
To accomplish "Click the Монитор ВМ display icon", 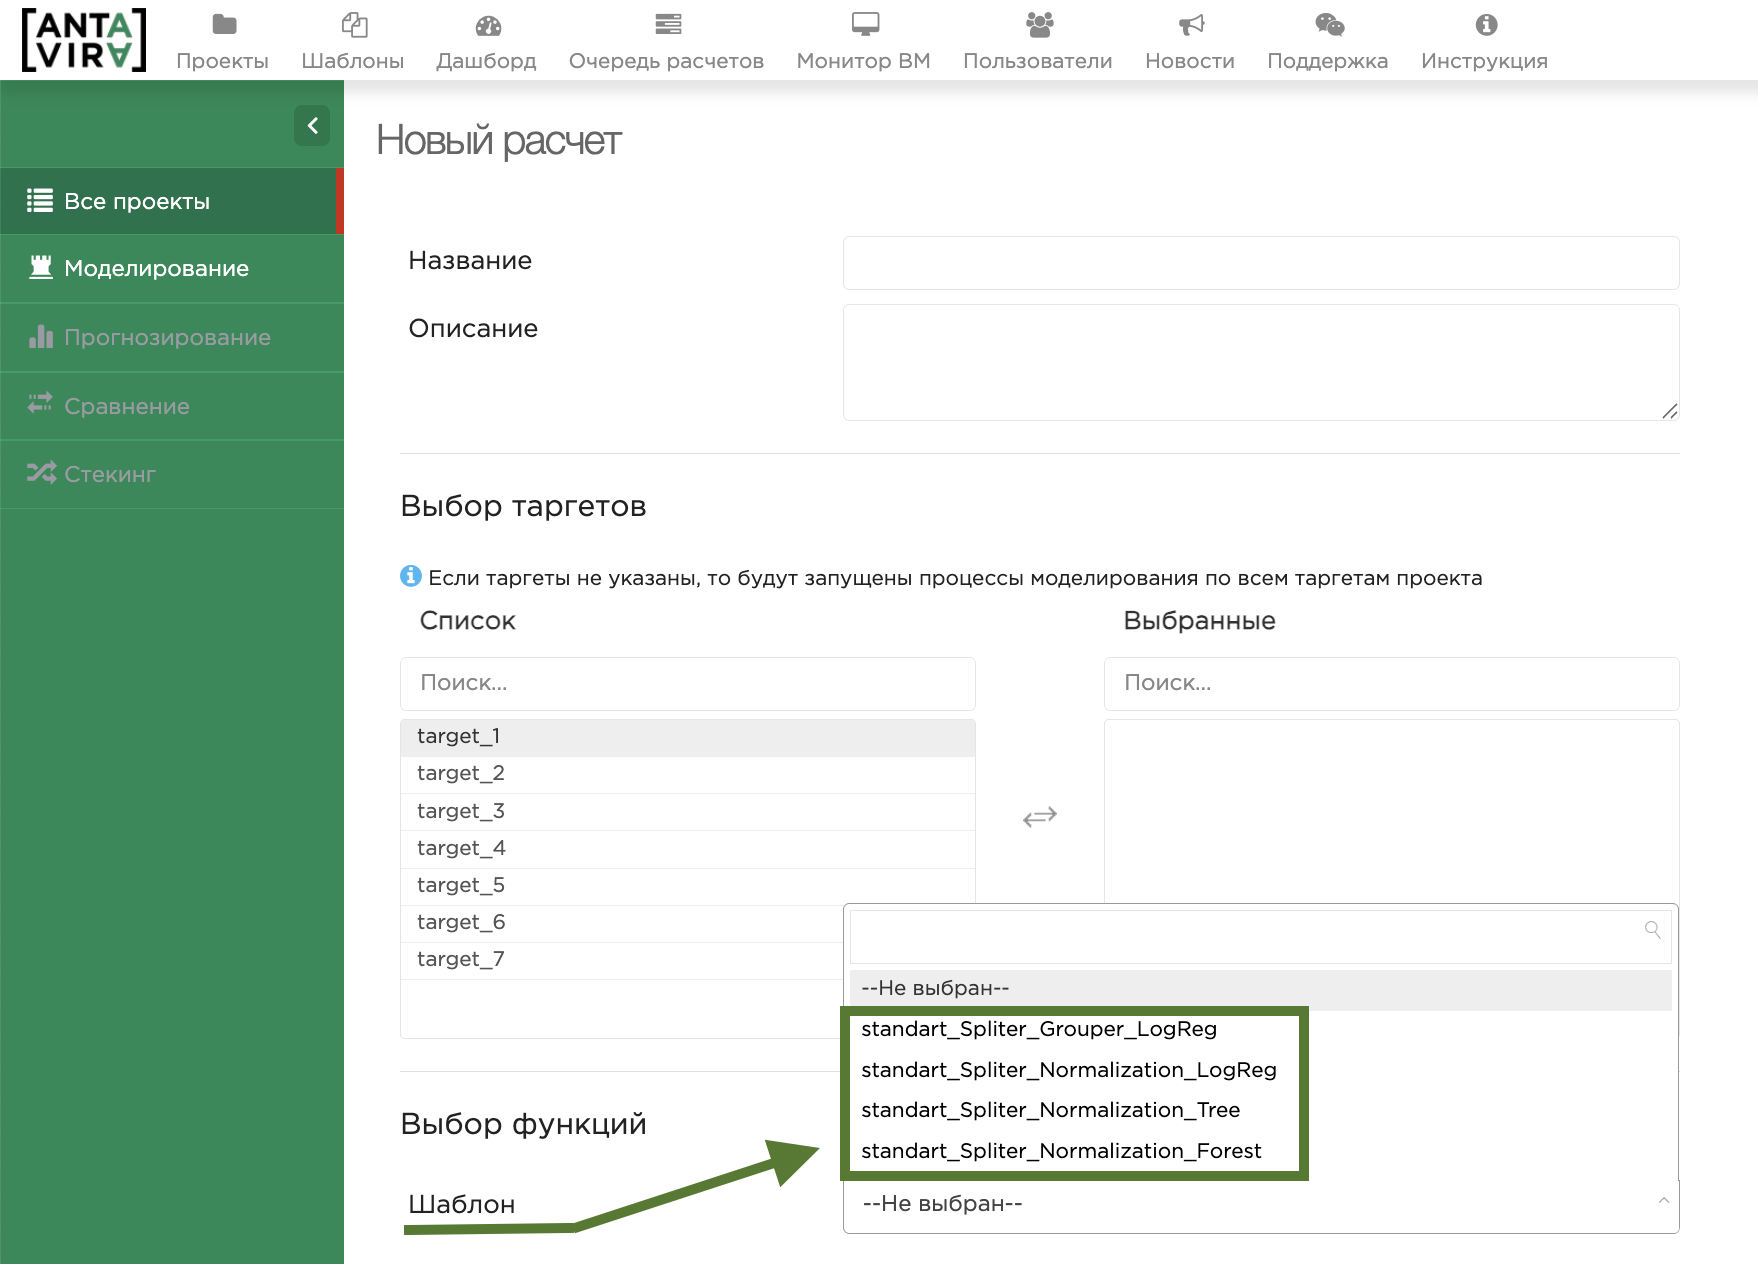I will [x=864, y=25].
